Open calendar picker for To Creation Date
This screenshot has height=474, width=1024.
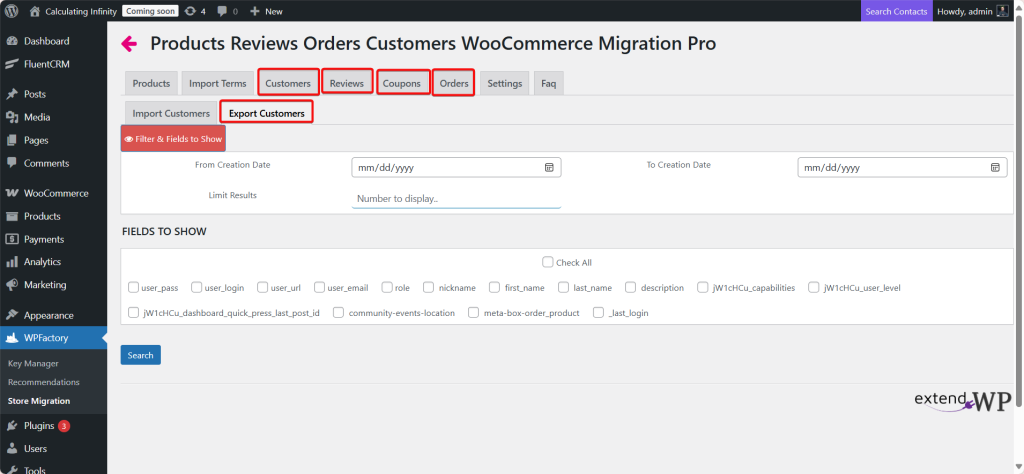(x=995, y=168)
